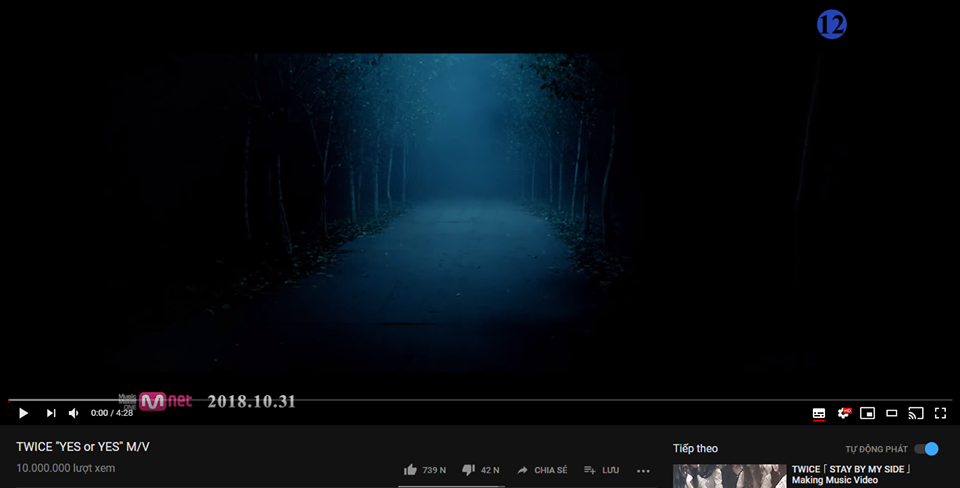Click the video player area
The height and width of the screenshot is (488, 960).
pyautogui.click(x=480, y=199)
